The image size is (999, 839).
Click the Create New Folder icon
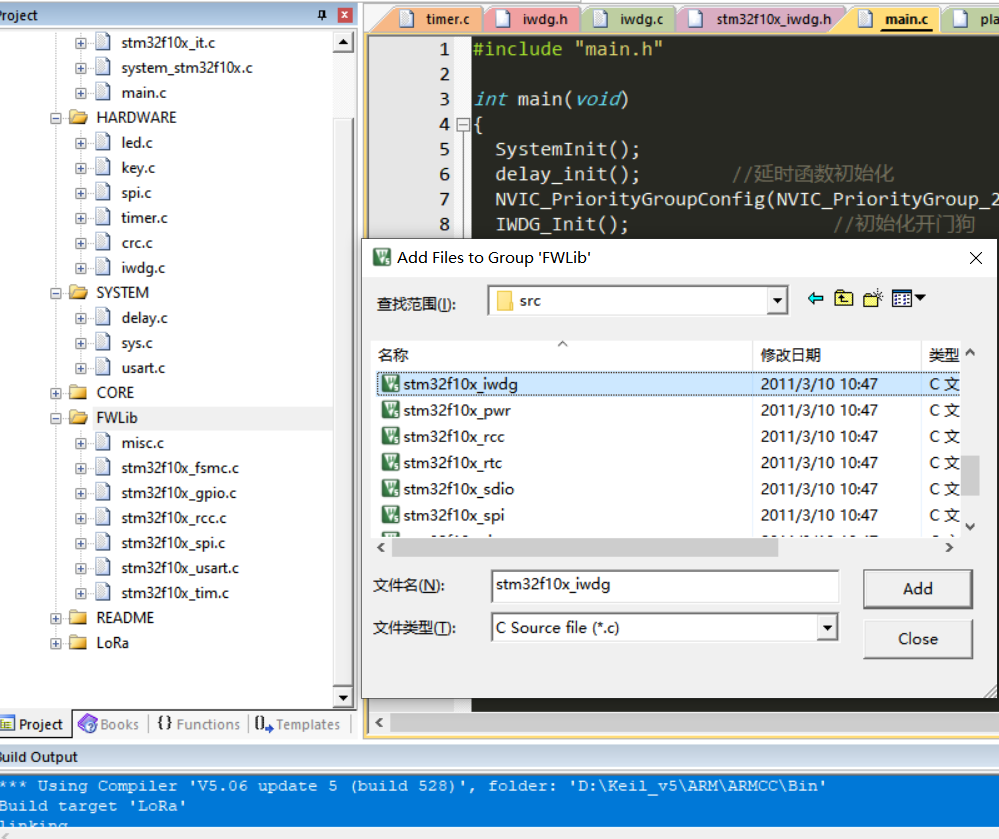(872, 298)
